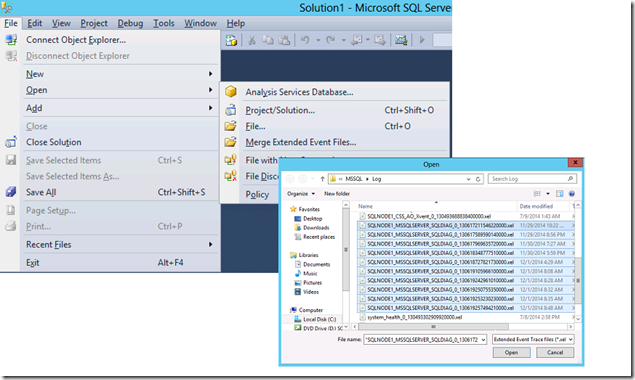The width and height of the screenshot is (635, 380).
Task: Open the Debug menu
Action: 130,23
